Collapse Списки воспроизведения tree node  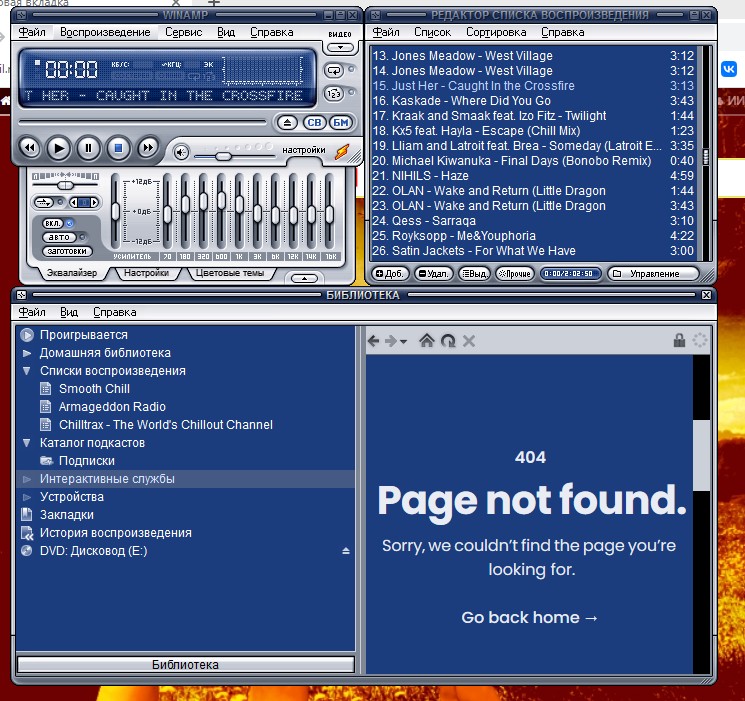tap(27, 371)
